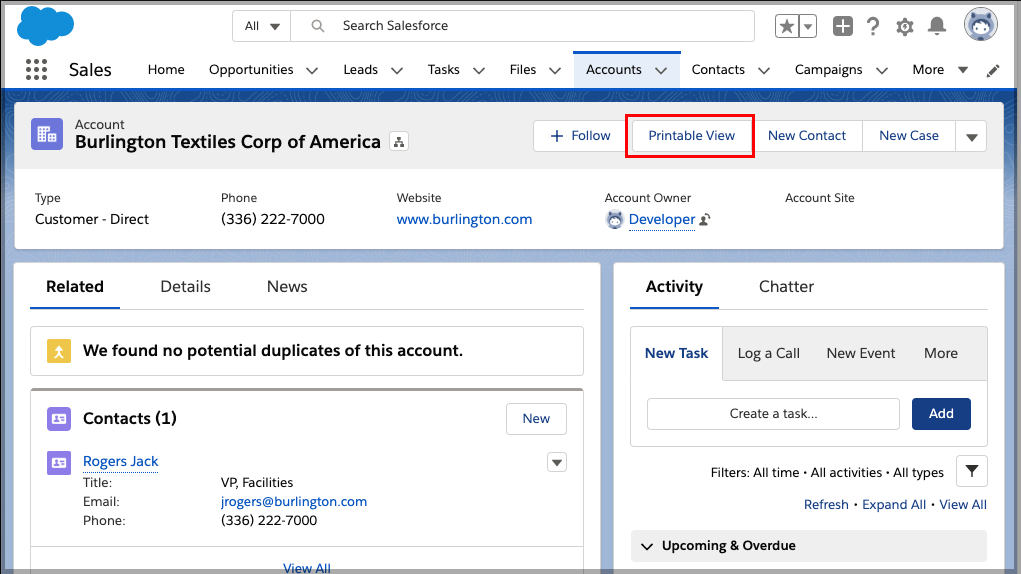This screenshot has width=1021, height=574.
Task: Click the Follow button
Action: (x=580, y=136)
